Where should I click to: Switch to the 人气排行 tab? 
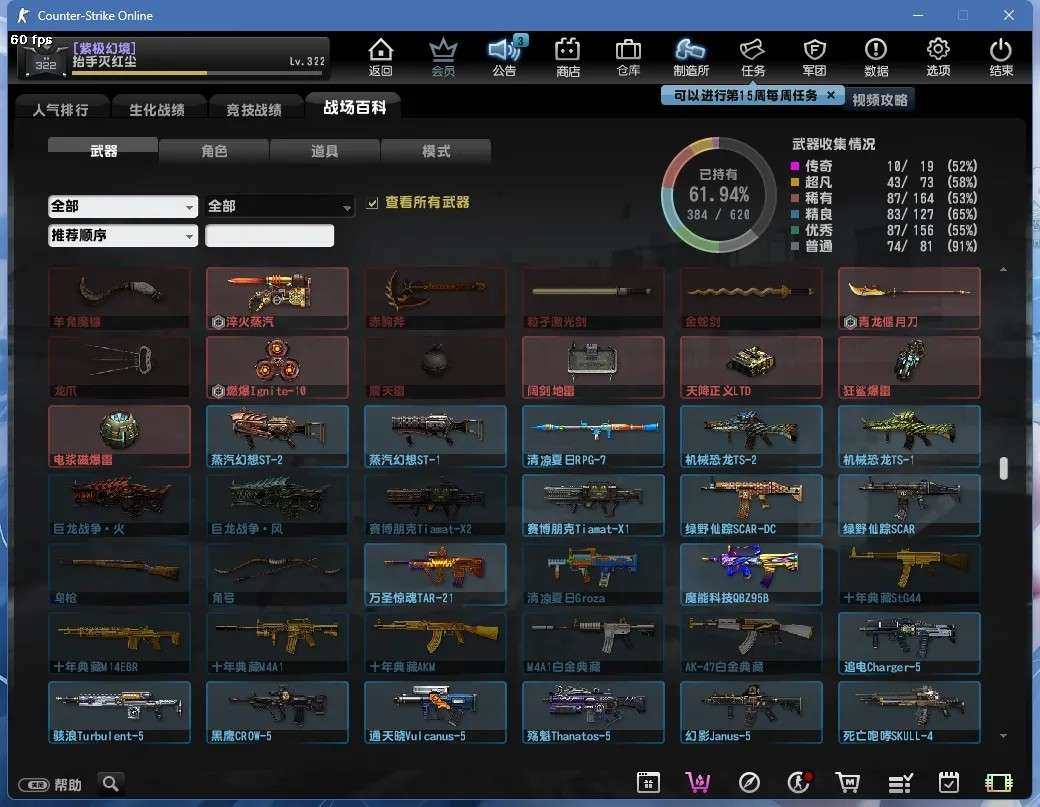click(61, 109)
